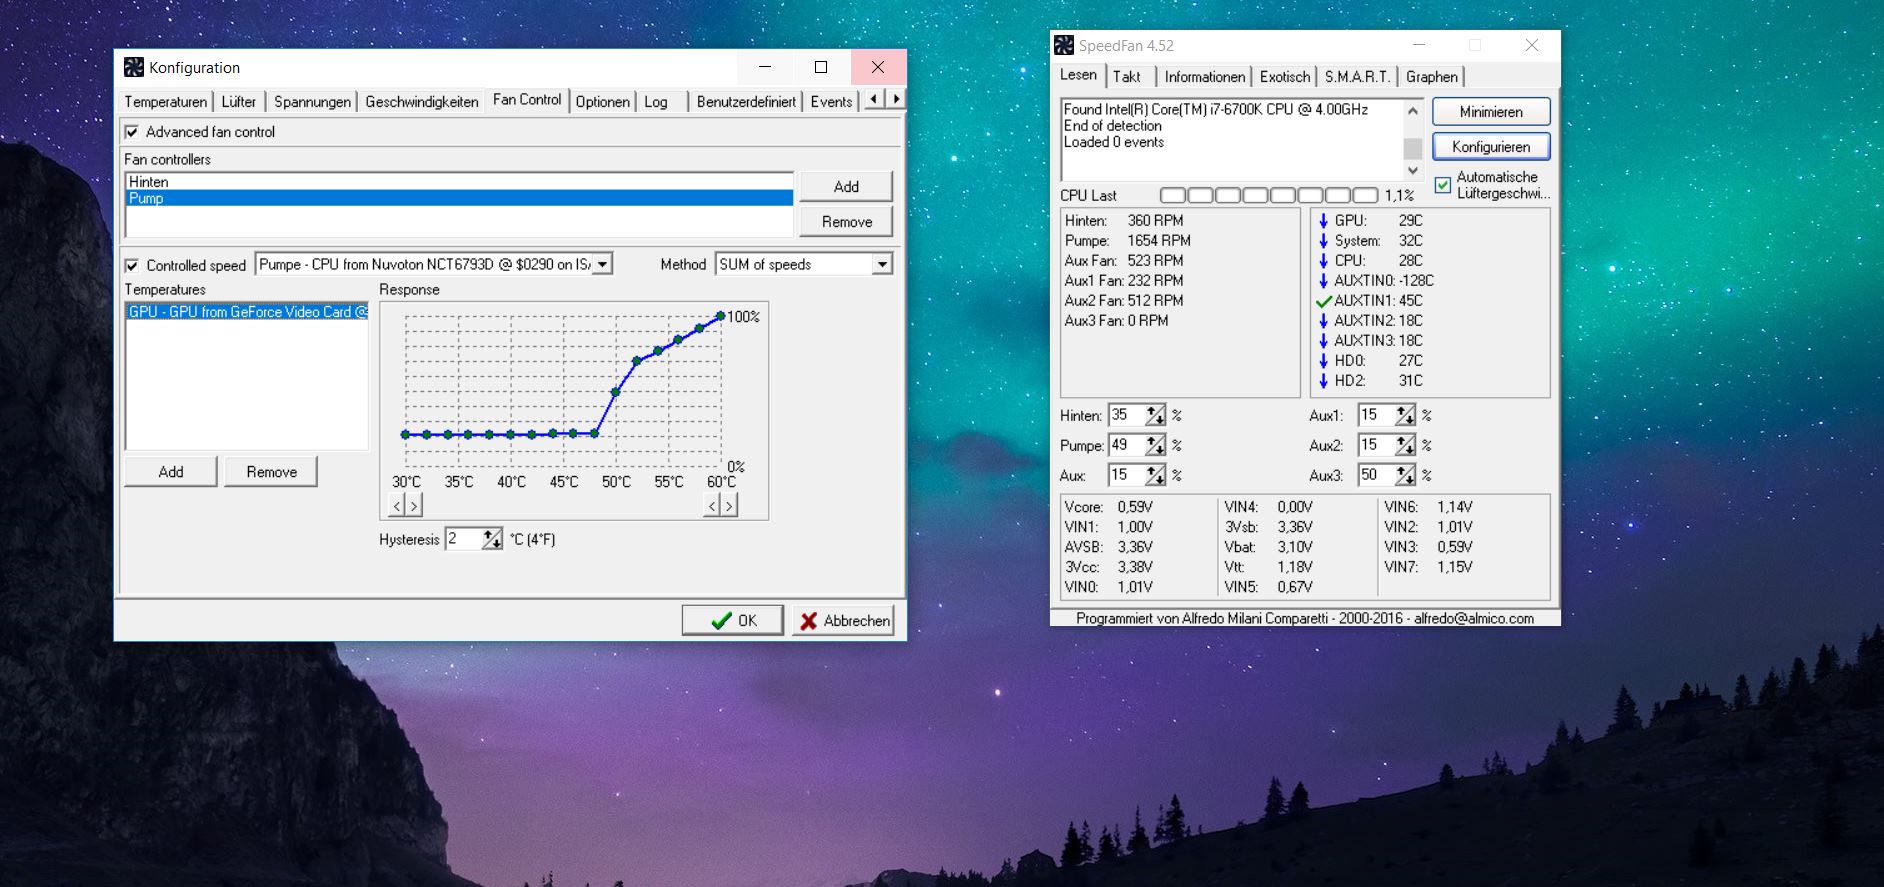Switch to Log tab
This screenshot has height=887, width=1884.
[656, 101]
